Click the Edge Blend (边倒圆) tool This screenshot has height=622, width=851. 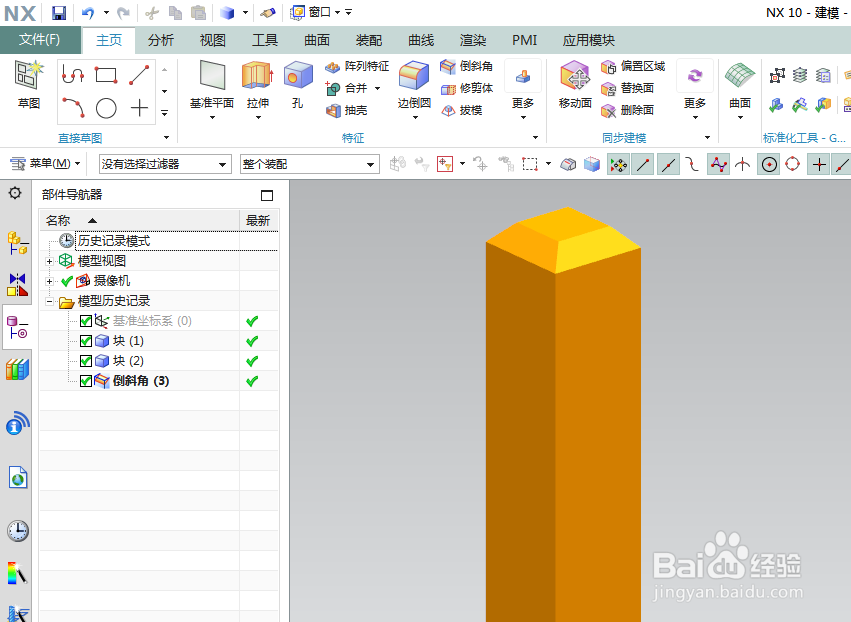[414, 88]
